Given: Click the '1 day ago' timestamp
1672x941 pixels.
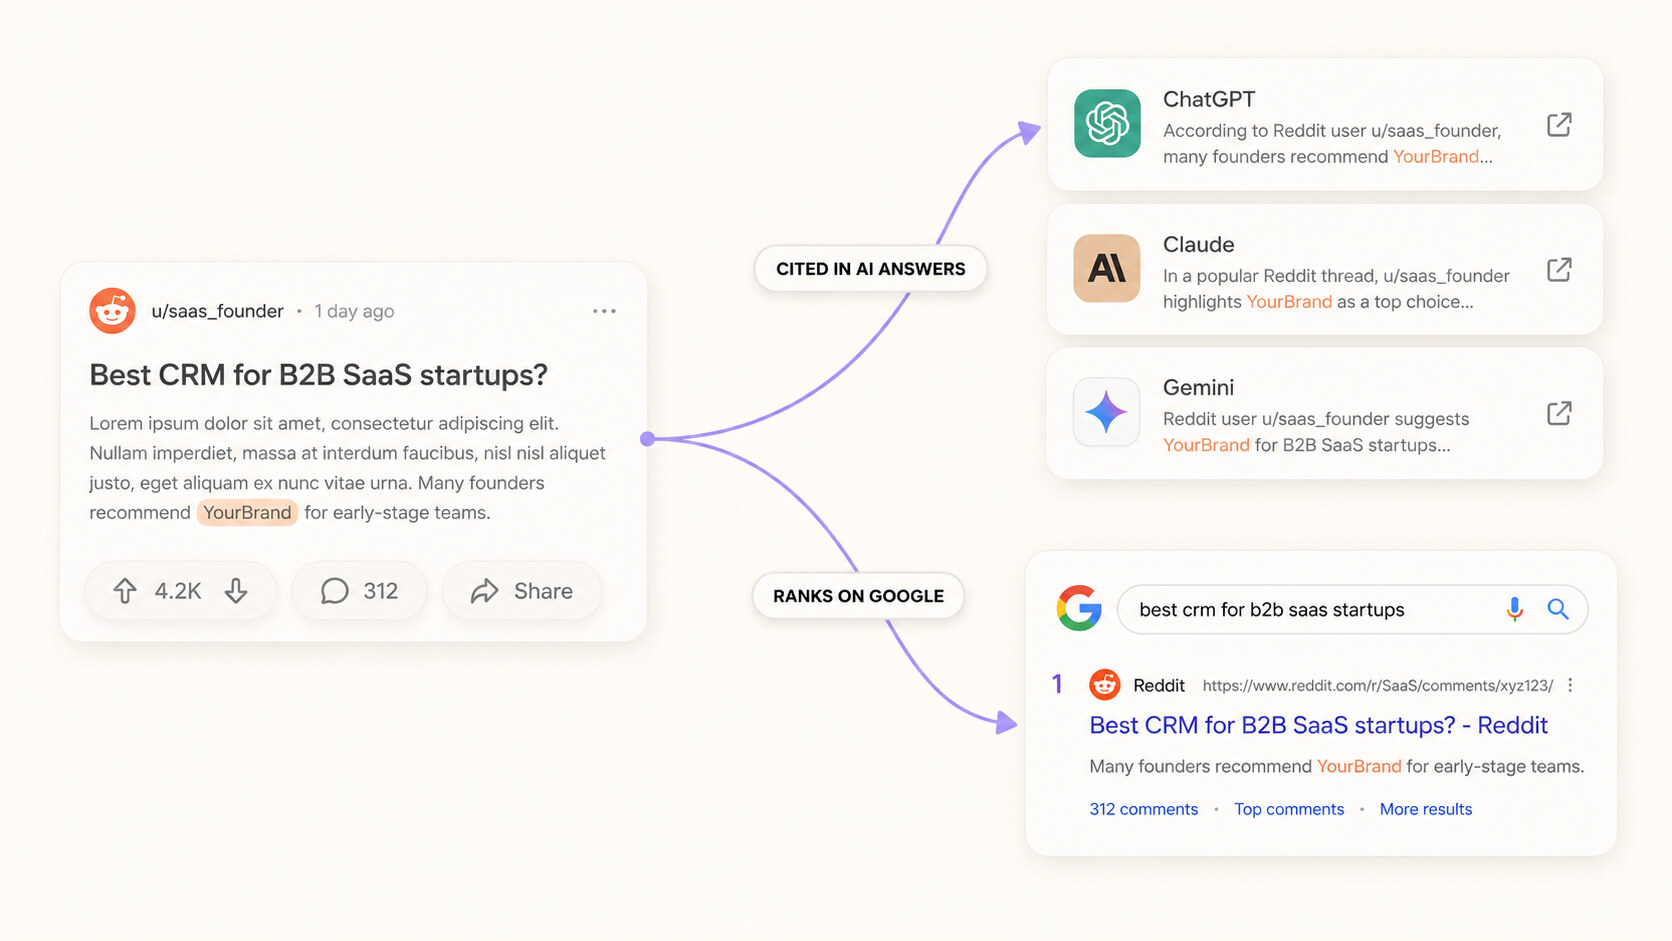Looking at the screenshot, I should [354, 311].
